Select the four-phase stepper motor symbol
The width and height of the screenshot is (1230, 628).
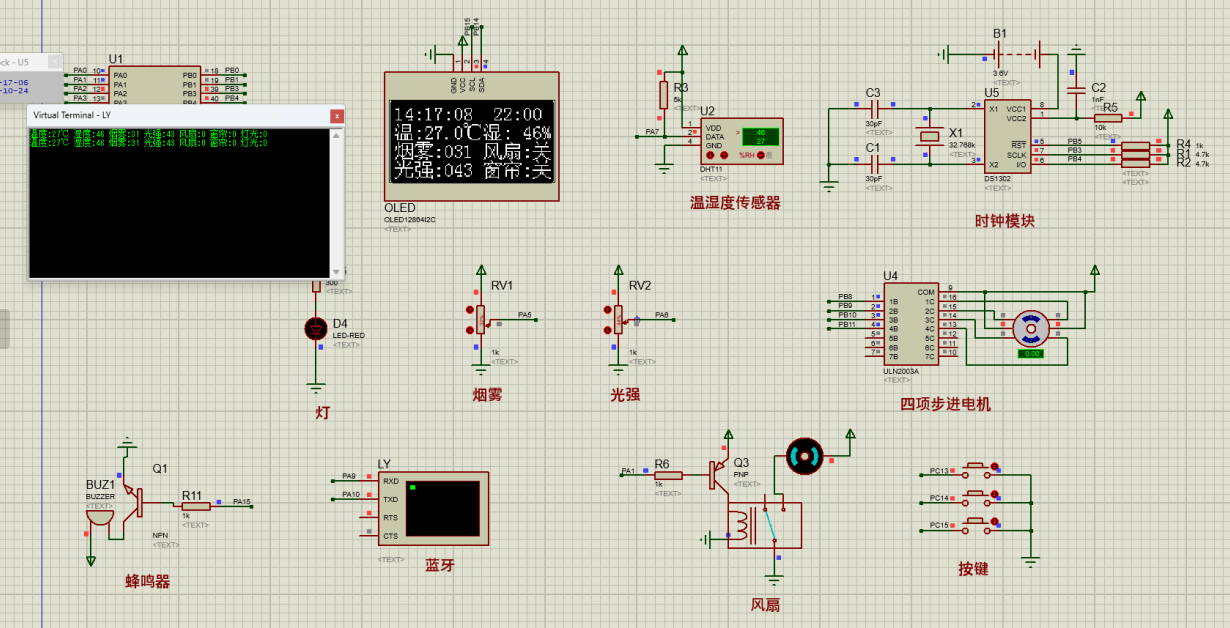pyautogui.click(x=1032, y=330)
